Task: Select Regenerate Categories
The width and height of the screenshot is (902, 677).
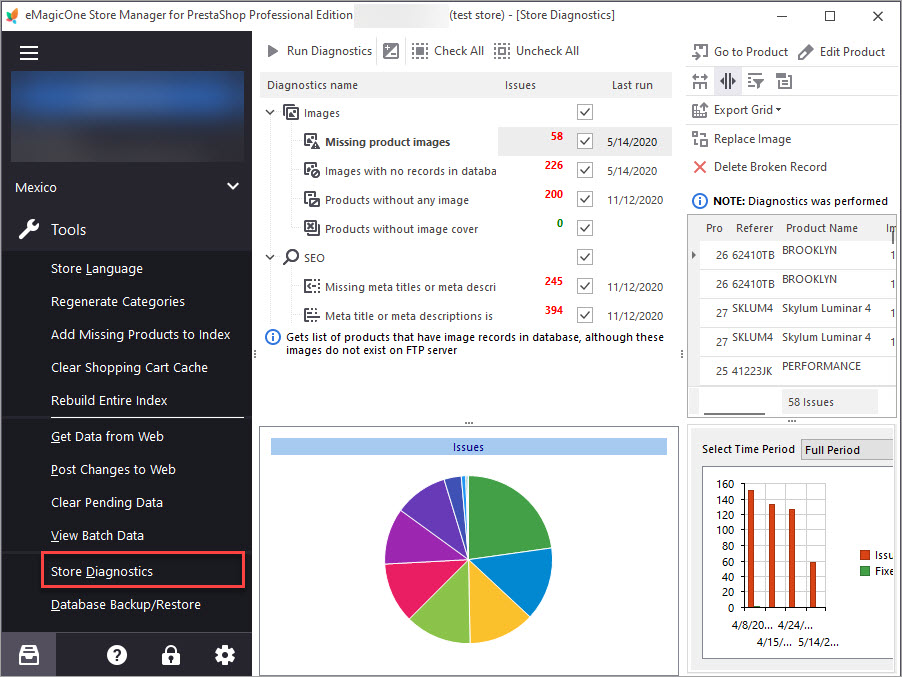Action: (x=118, y=301)
